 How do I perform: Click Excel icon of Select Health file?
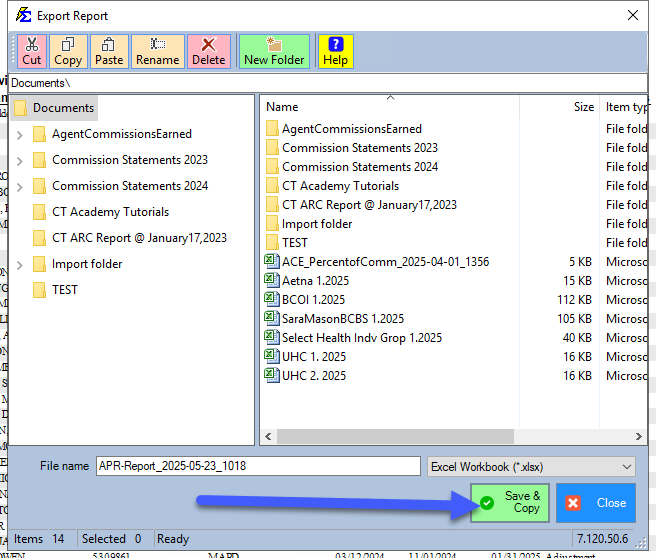[x=272, y=337]
